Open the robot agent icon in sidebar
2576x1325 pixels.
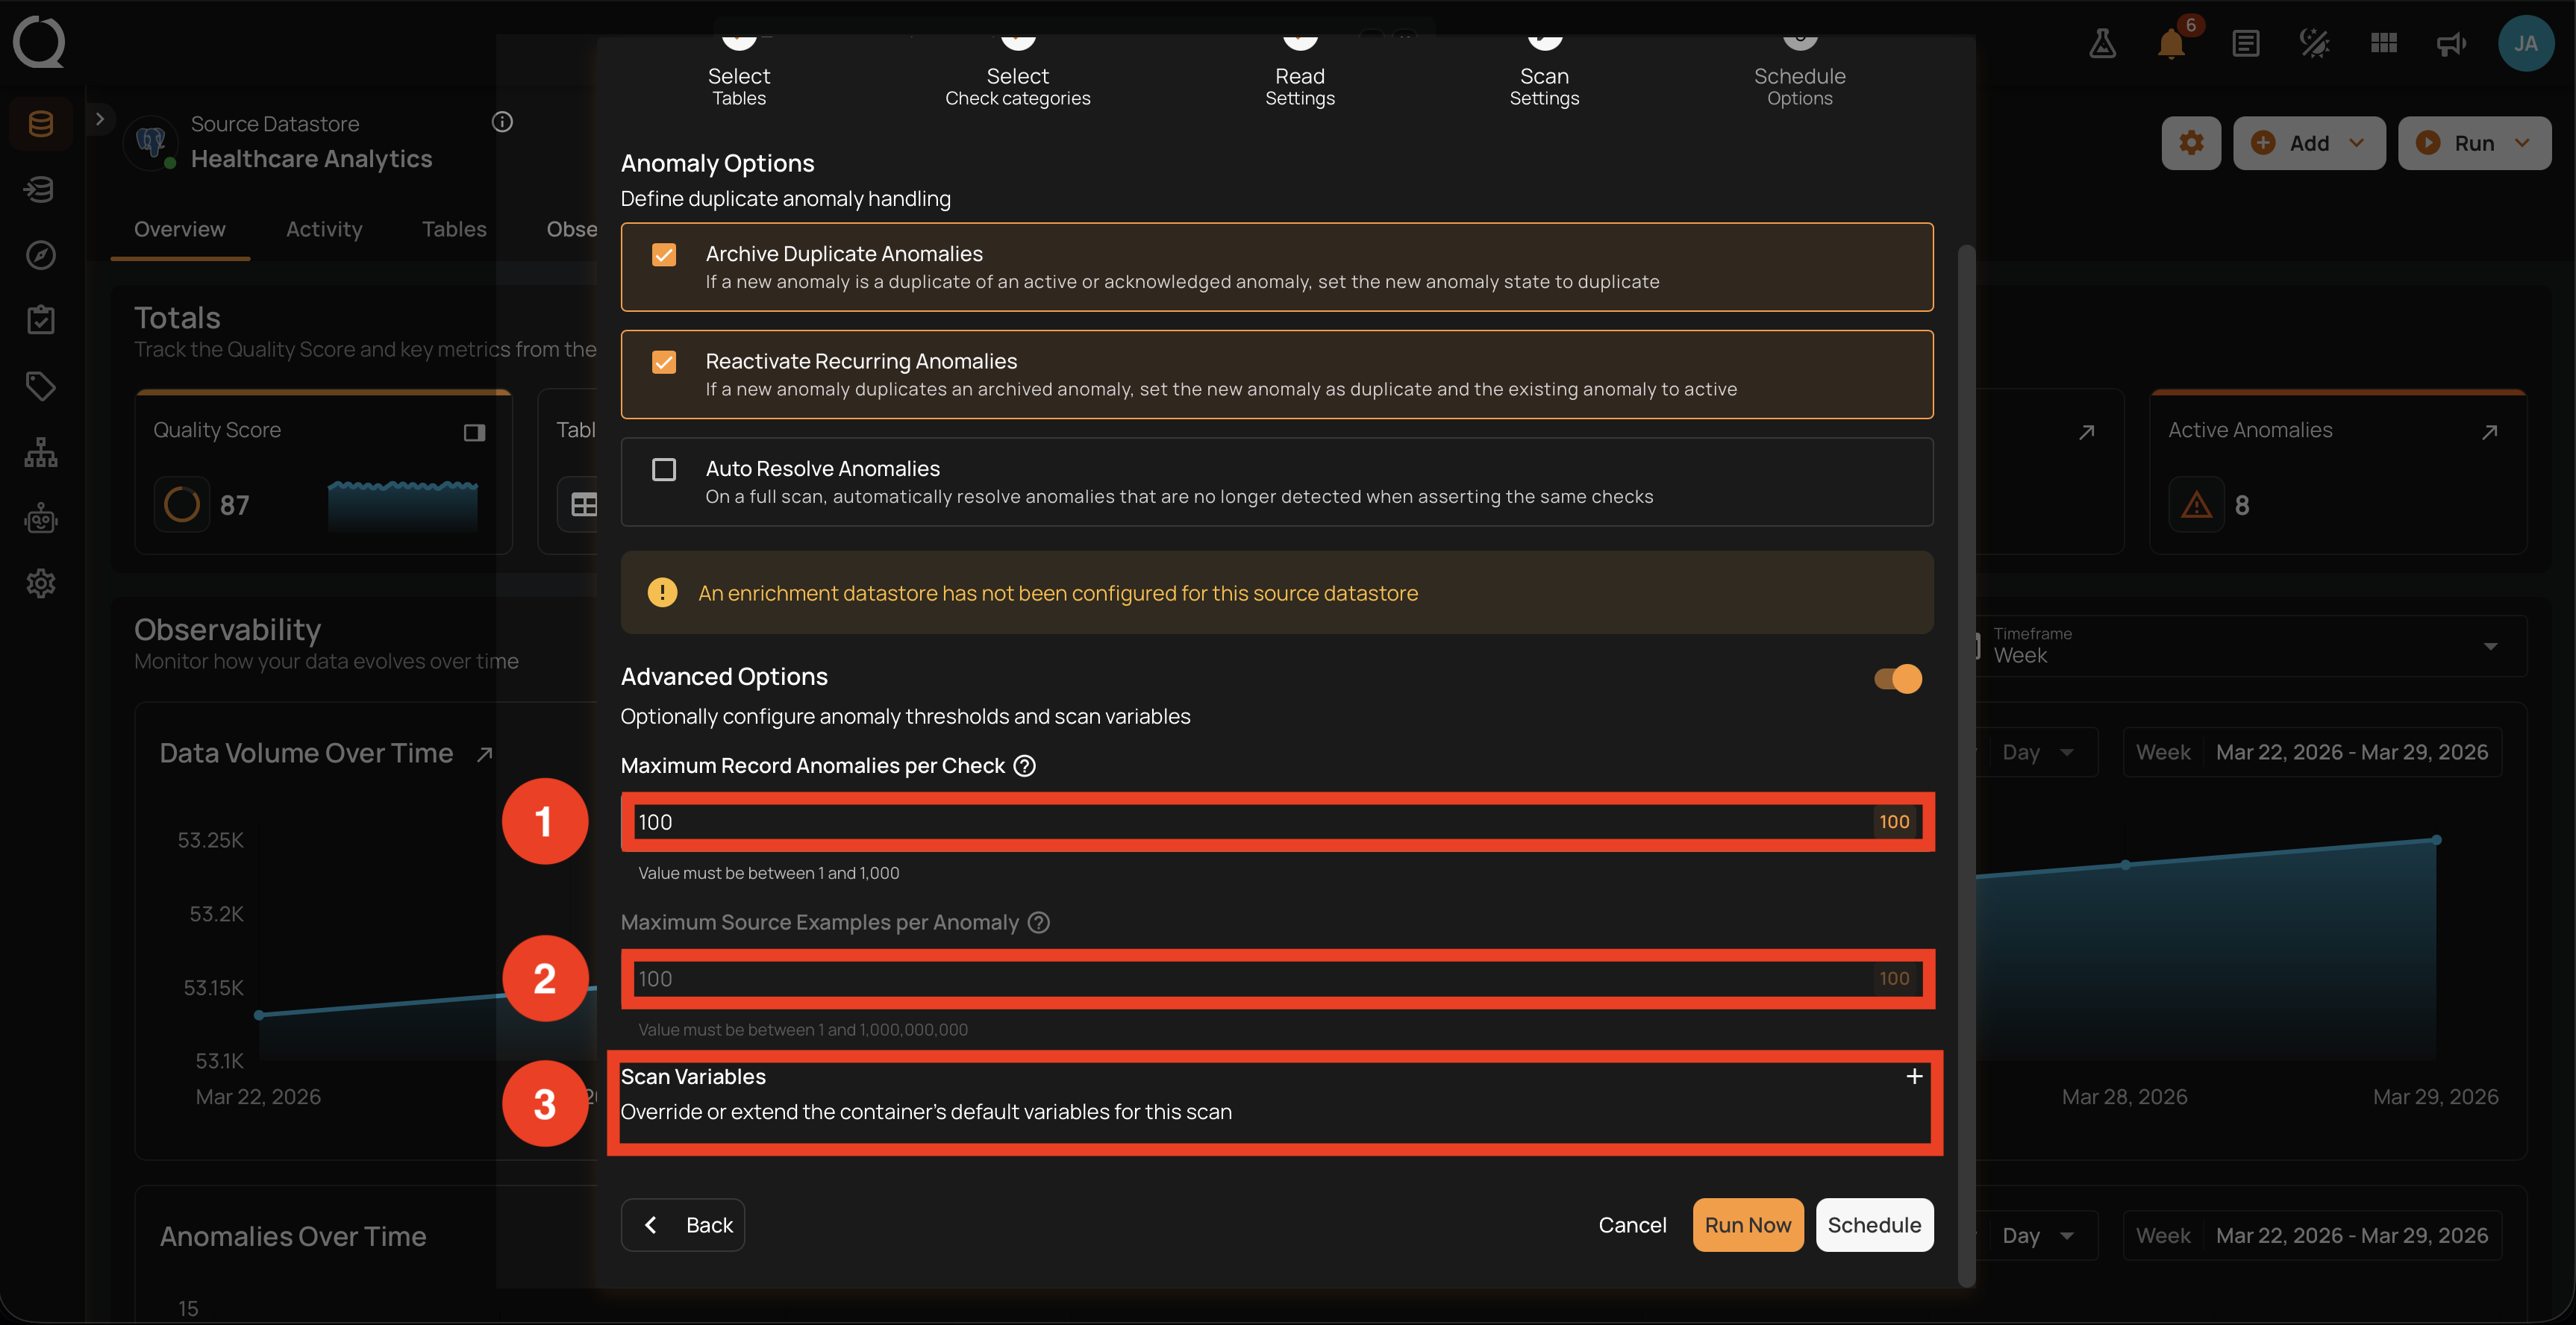pyautogui.click(x=41, y=518)
